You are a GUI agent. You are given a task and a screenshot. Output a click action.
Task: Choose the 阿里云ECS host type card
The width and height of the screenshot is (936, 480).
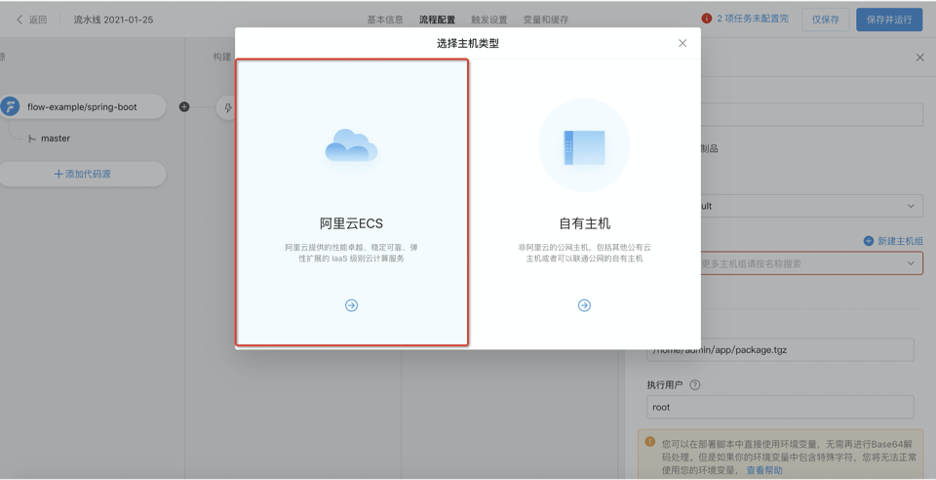tap(352, 202)
